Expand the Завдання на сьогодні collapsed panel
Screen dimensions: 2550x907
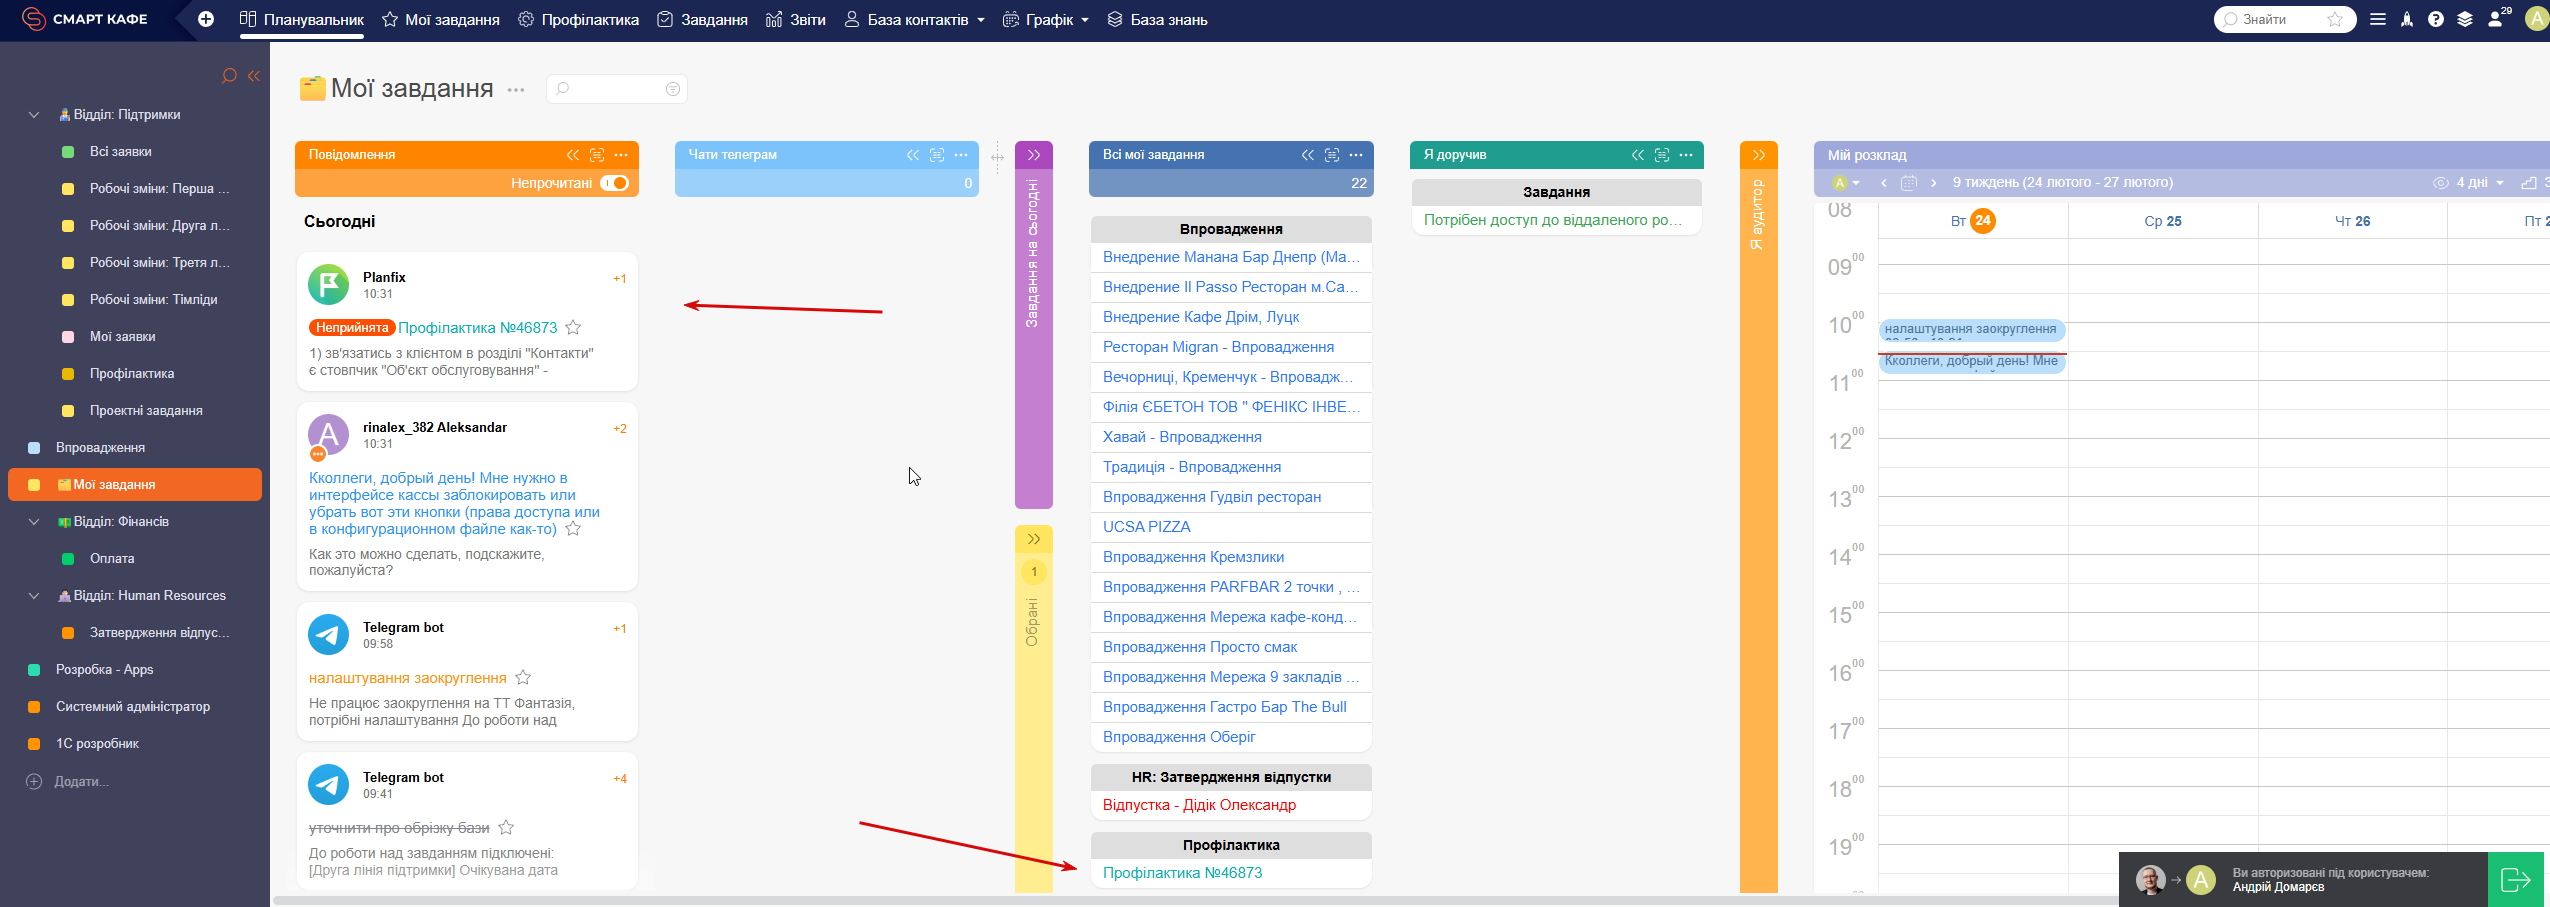pos(1034,155)
